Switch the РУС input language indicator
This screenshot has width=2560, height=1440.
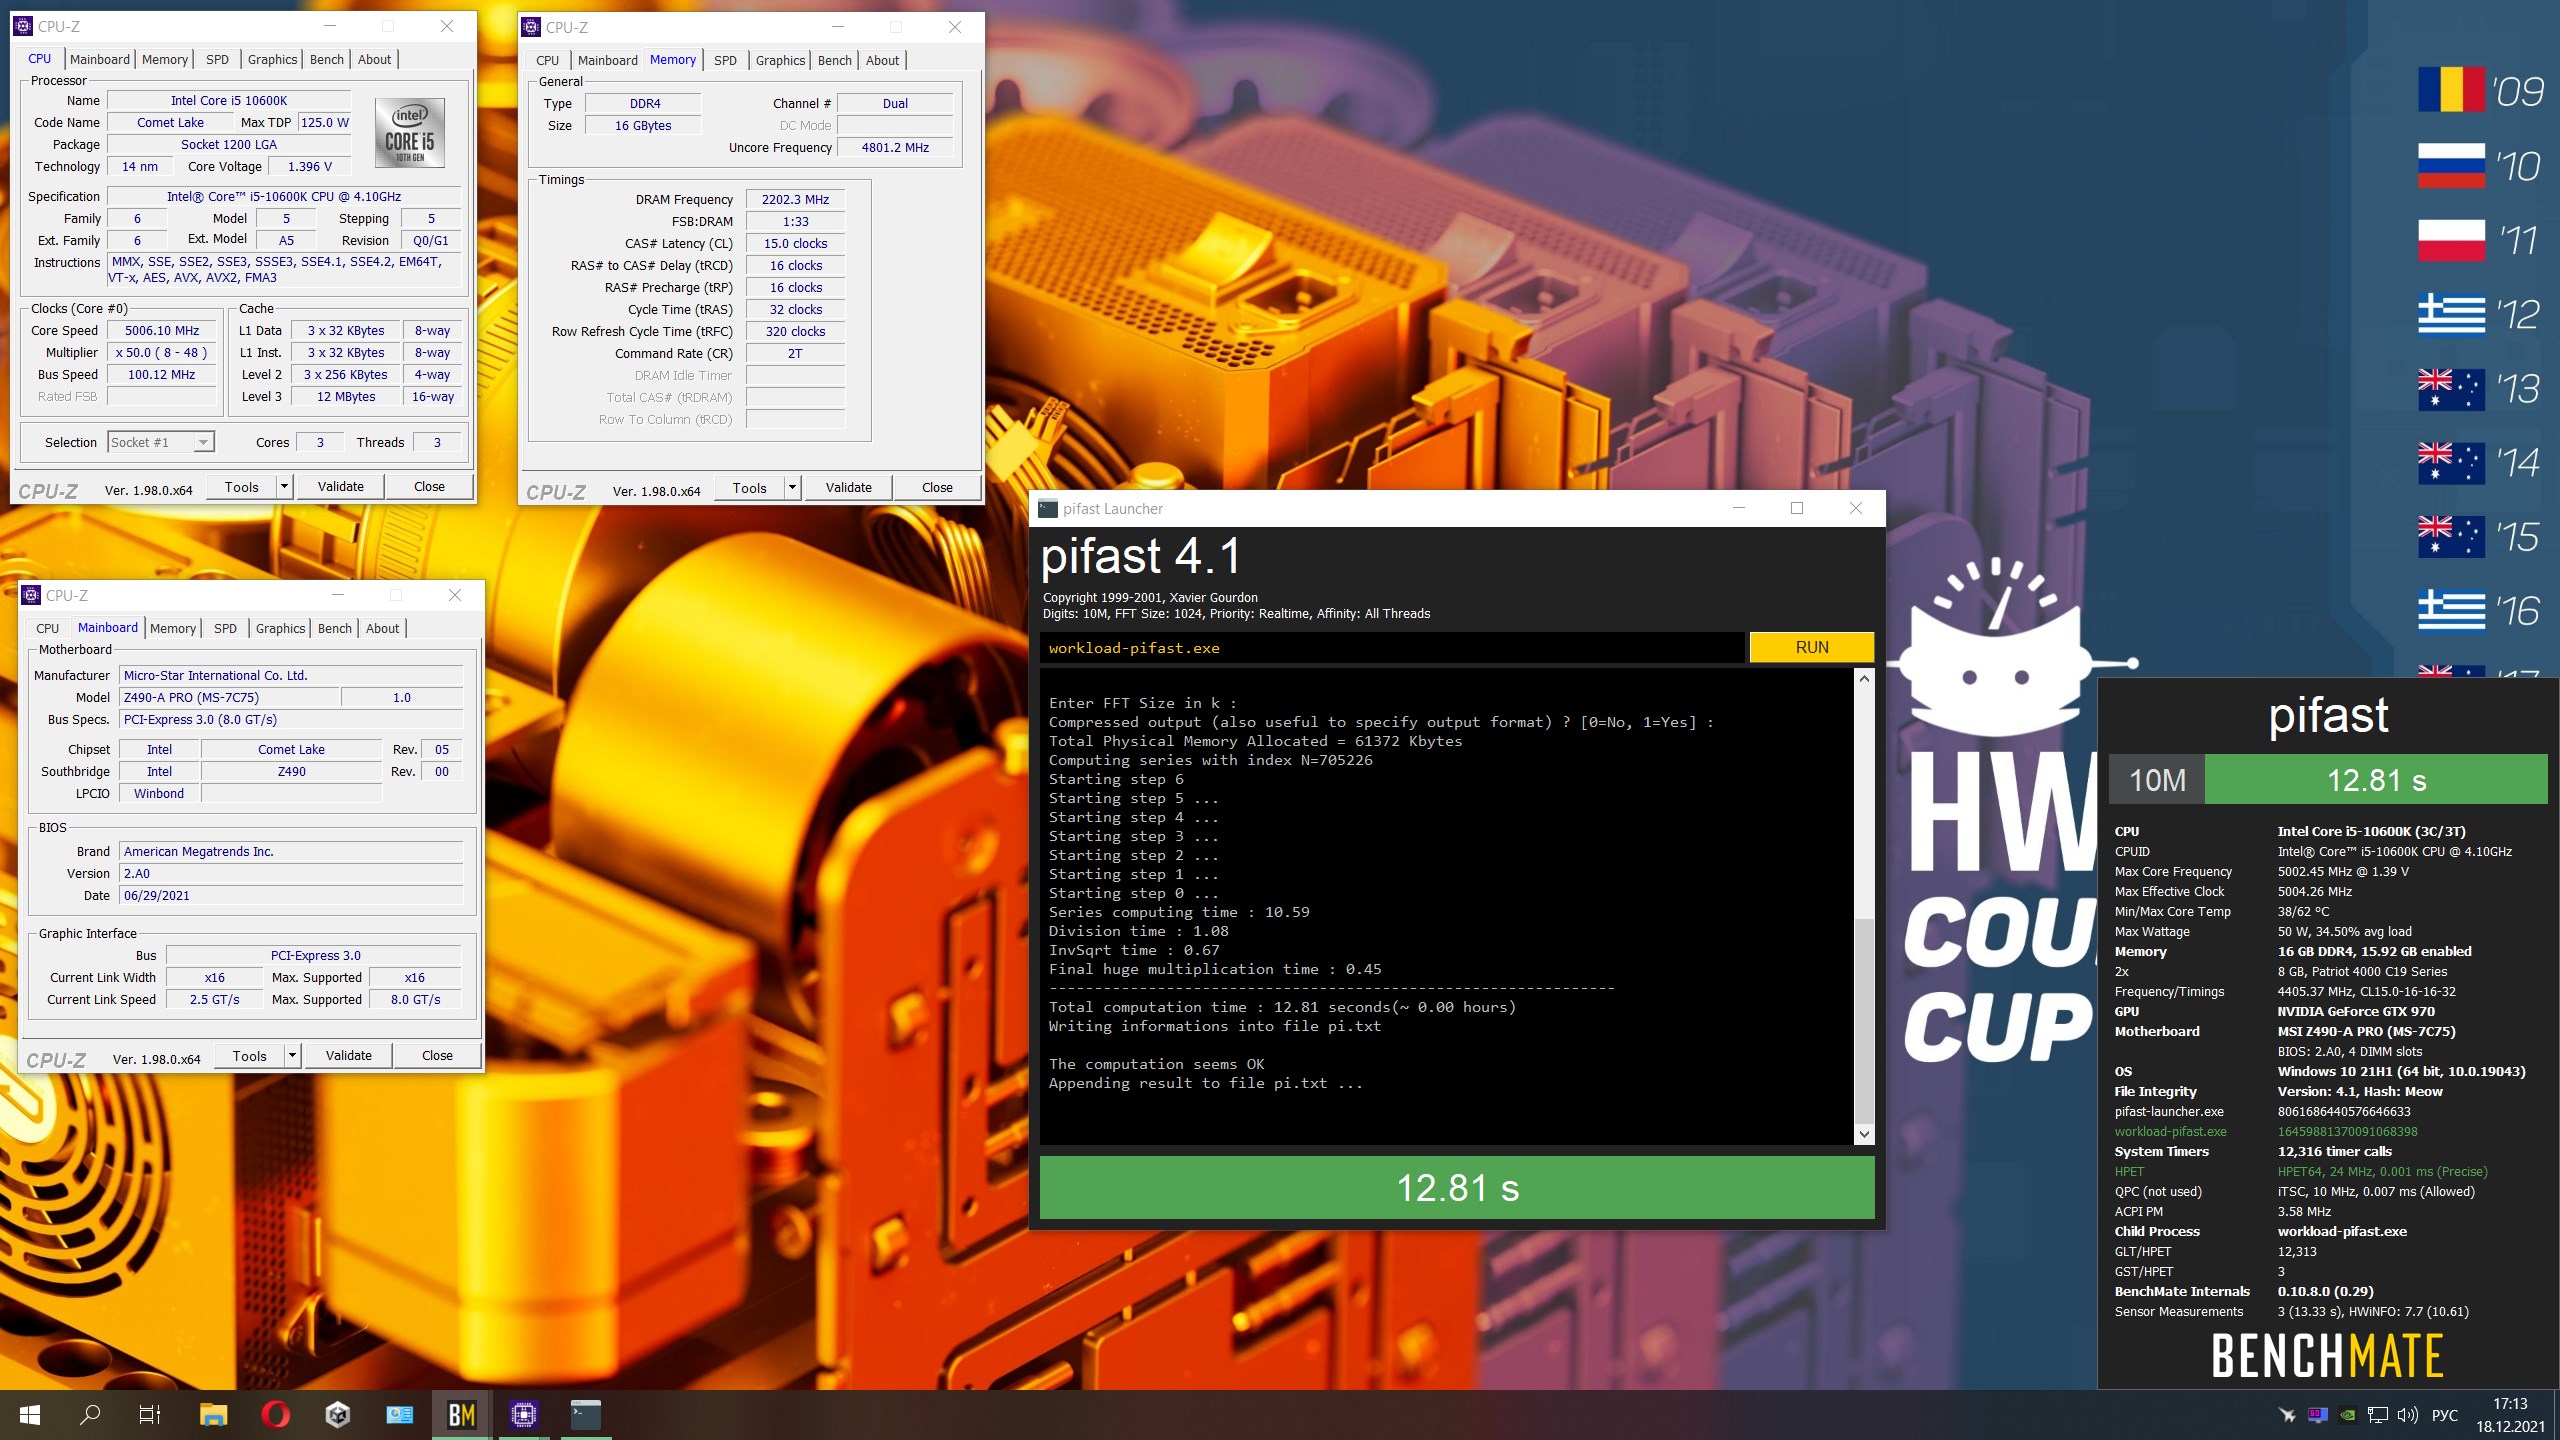2445,1415
